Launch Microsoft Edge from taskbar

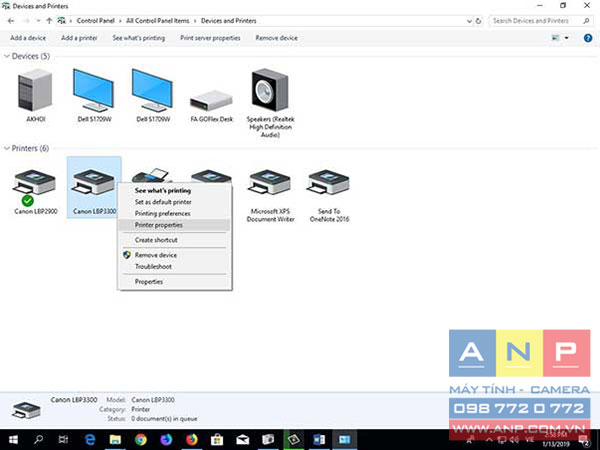click(x=90, y=440)
